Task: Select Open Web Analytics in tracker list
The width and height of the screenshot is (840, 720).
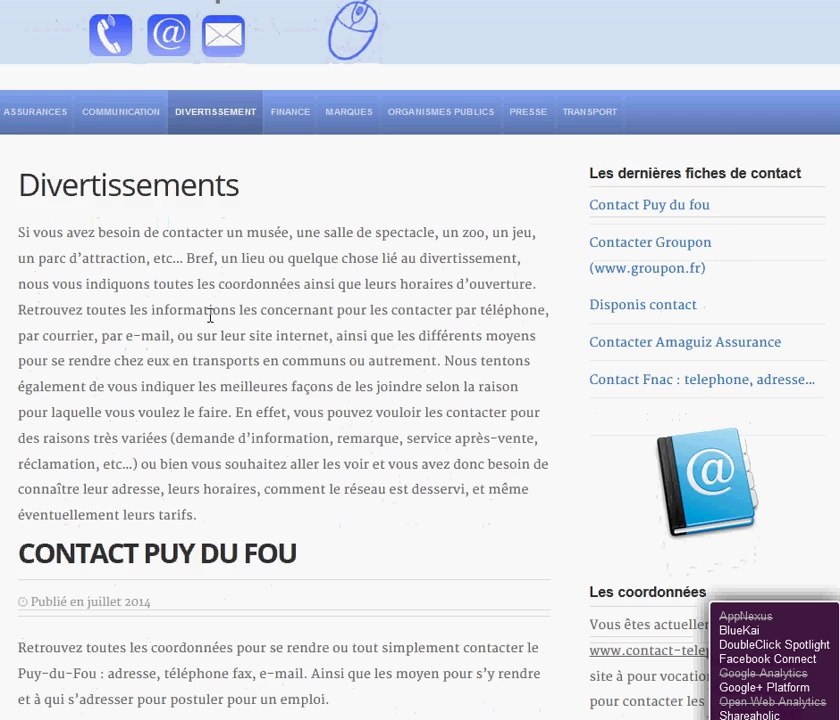Action: (772, 702)
